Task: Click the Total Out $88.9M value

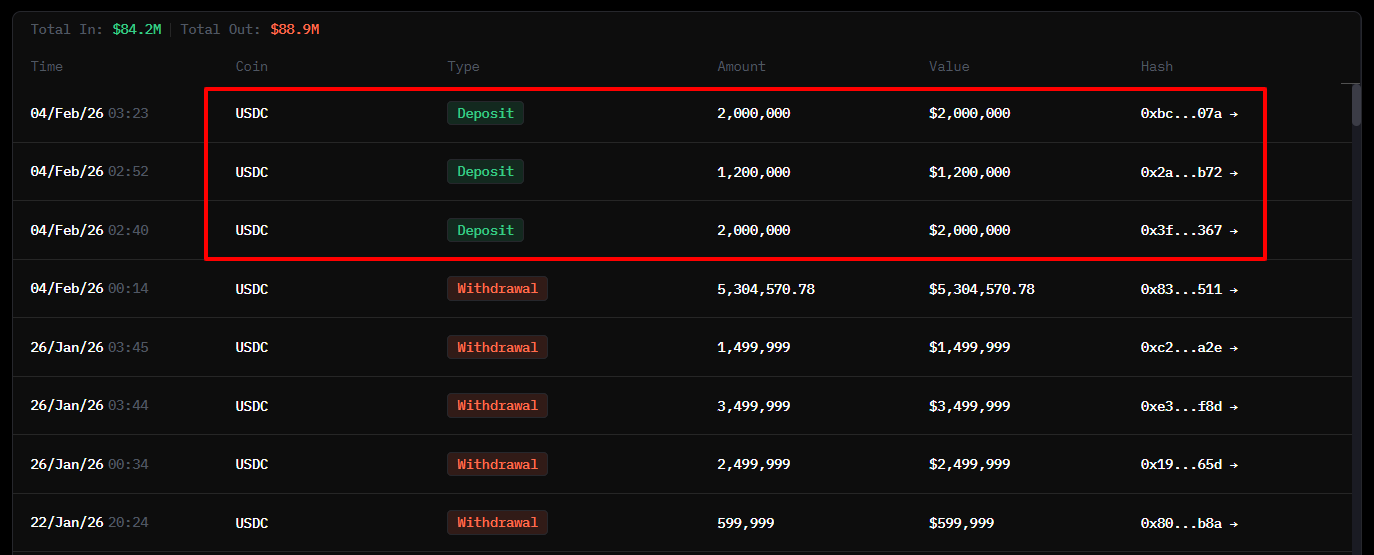Action: 294,30
